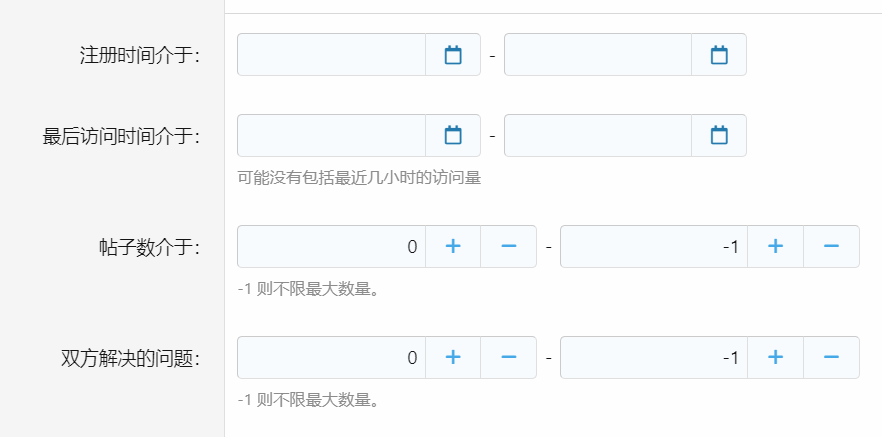Click the 注册时间介于 end date field

click(x=598, y=55)
